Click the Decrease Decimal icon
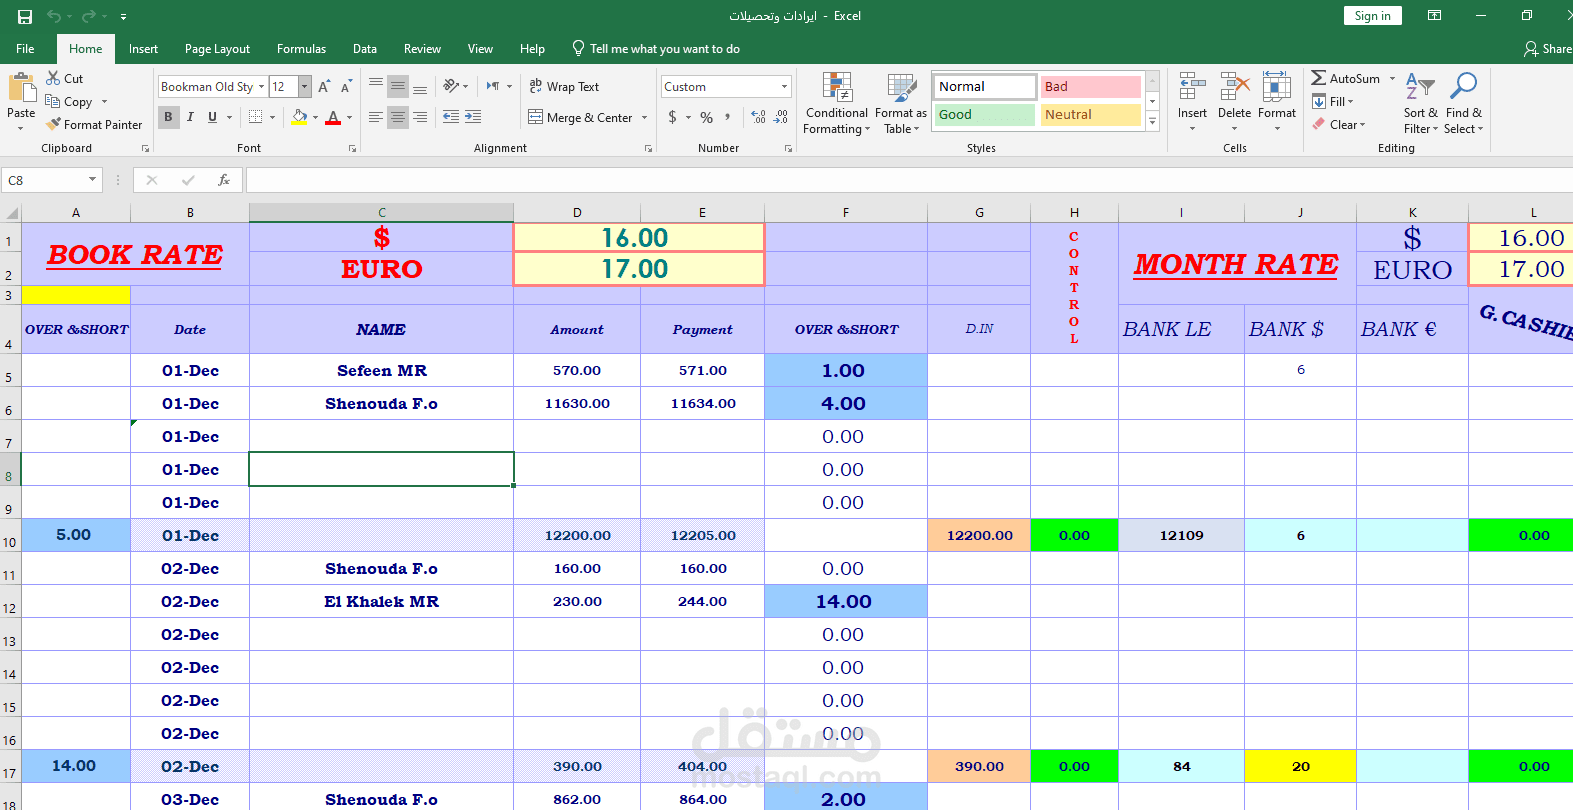 (781, 117)
